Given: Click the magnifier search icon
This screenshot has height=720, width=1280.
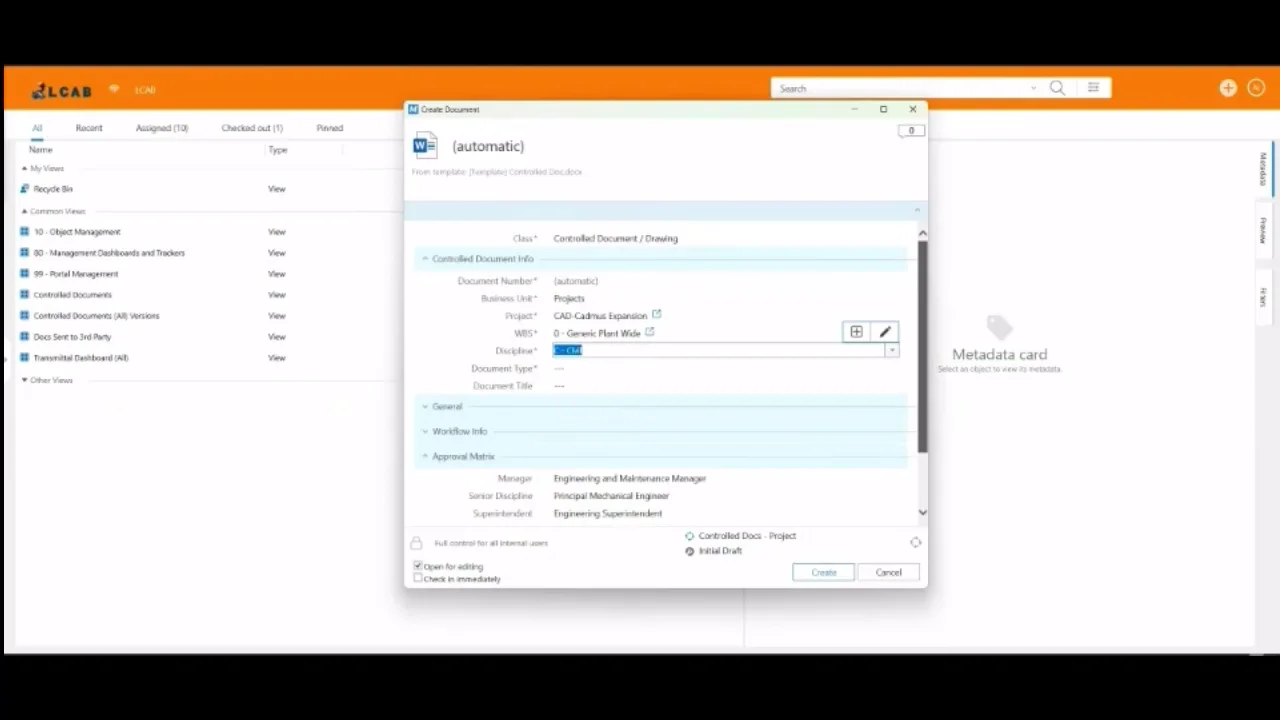Looking at the screenshot, I should pos(1057,88).
